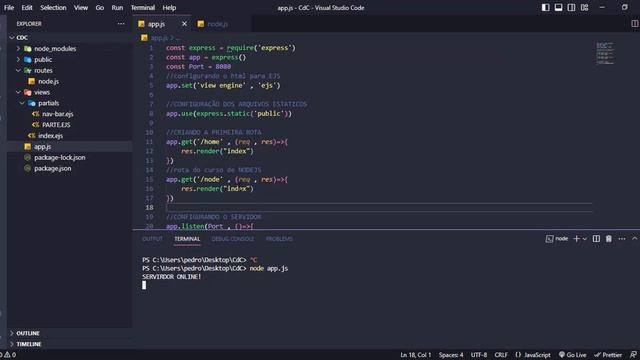640x360 pixels.
Task: Select app.js in the explorer tree
Action: click(69, 147)
